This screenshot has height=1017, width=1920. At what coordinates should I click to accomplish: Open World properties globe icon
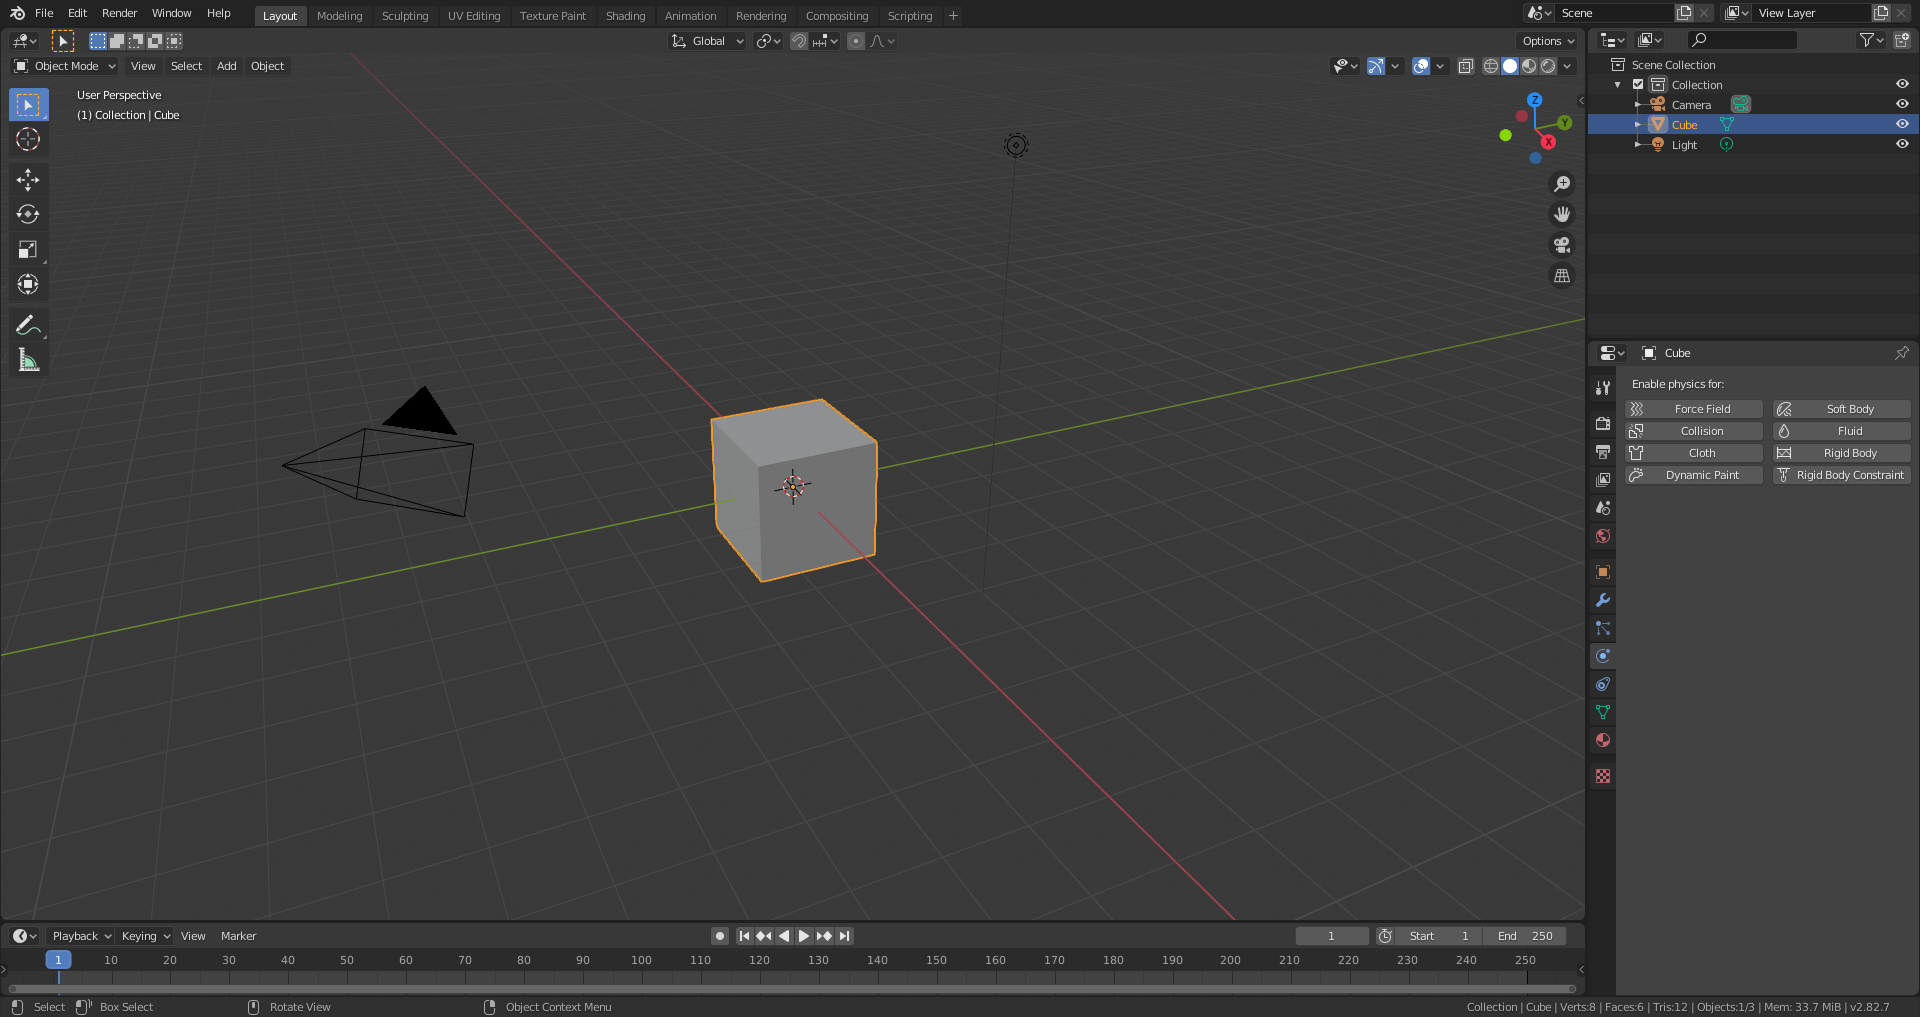1603,536
